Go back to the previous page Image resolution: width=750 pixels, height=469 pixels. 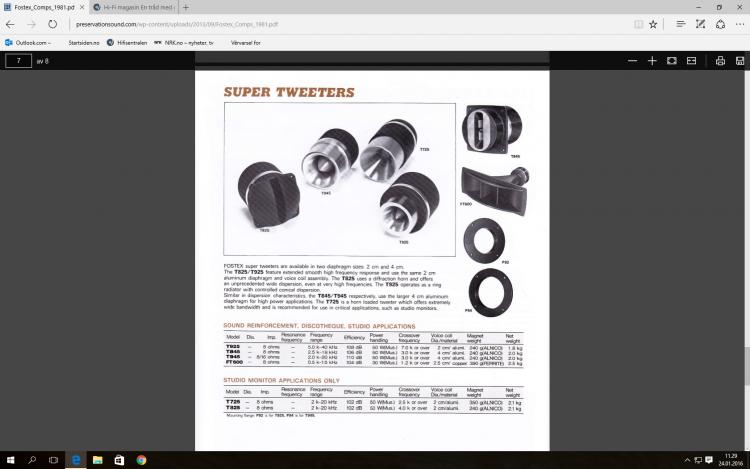[10, 24]
